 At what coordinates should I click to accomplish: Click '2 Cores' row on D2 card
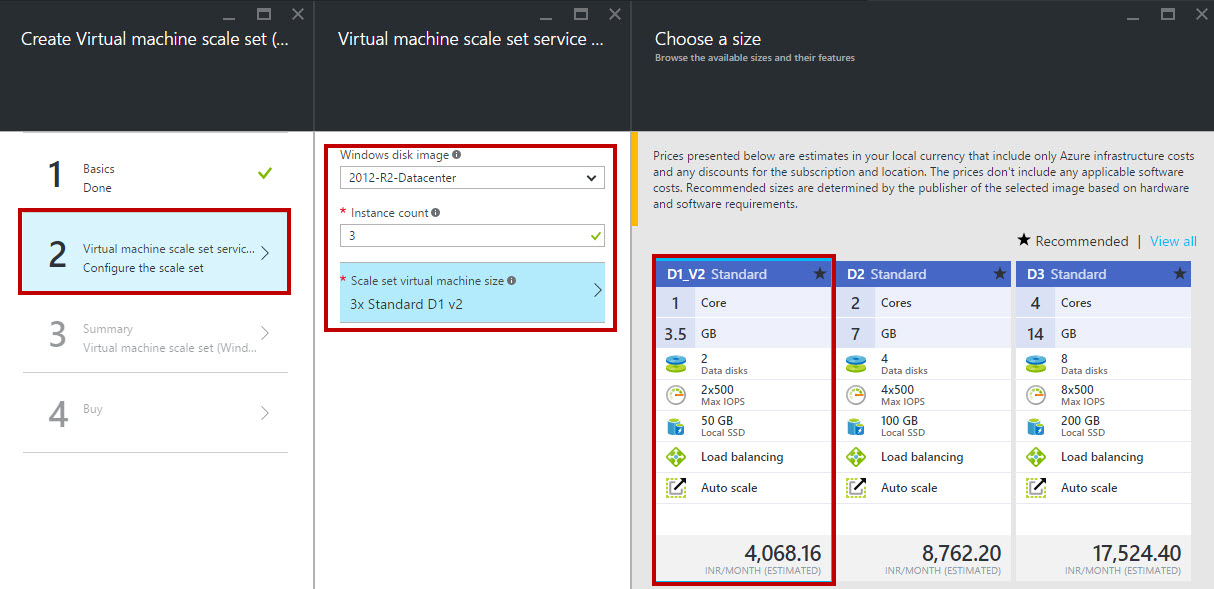(x=923, y=303)
